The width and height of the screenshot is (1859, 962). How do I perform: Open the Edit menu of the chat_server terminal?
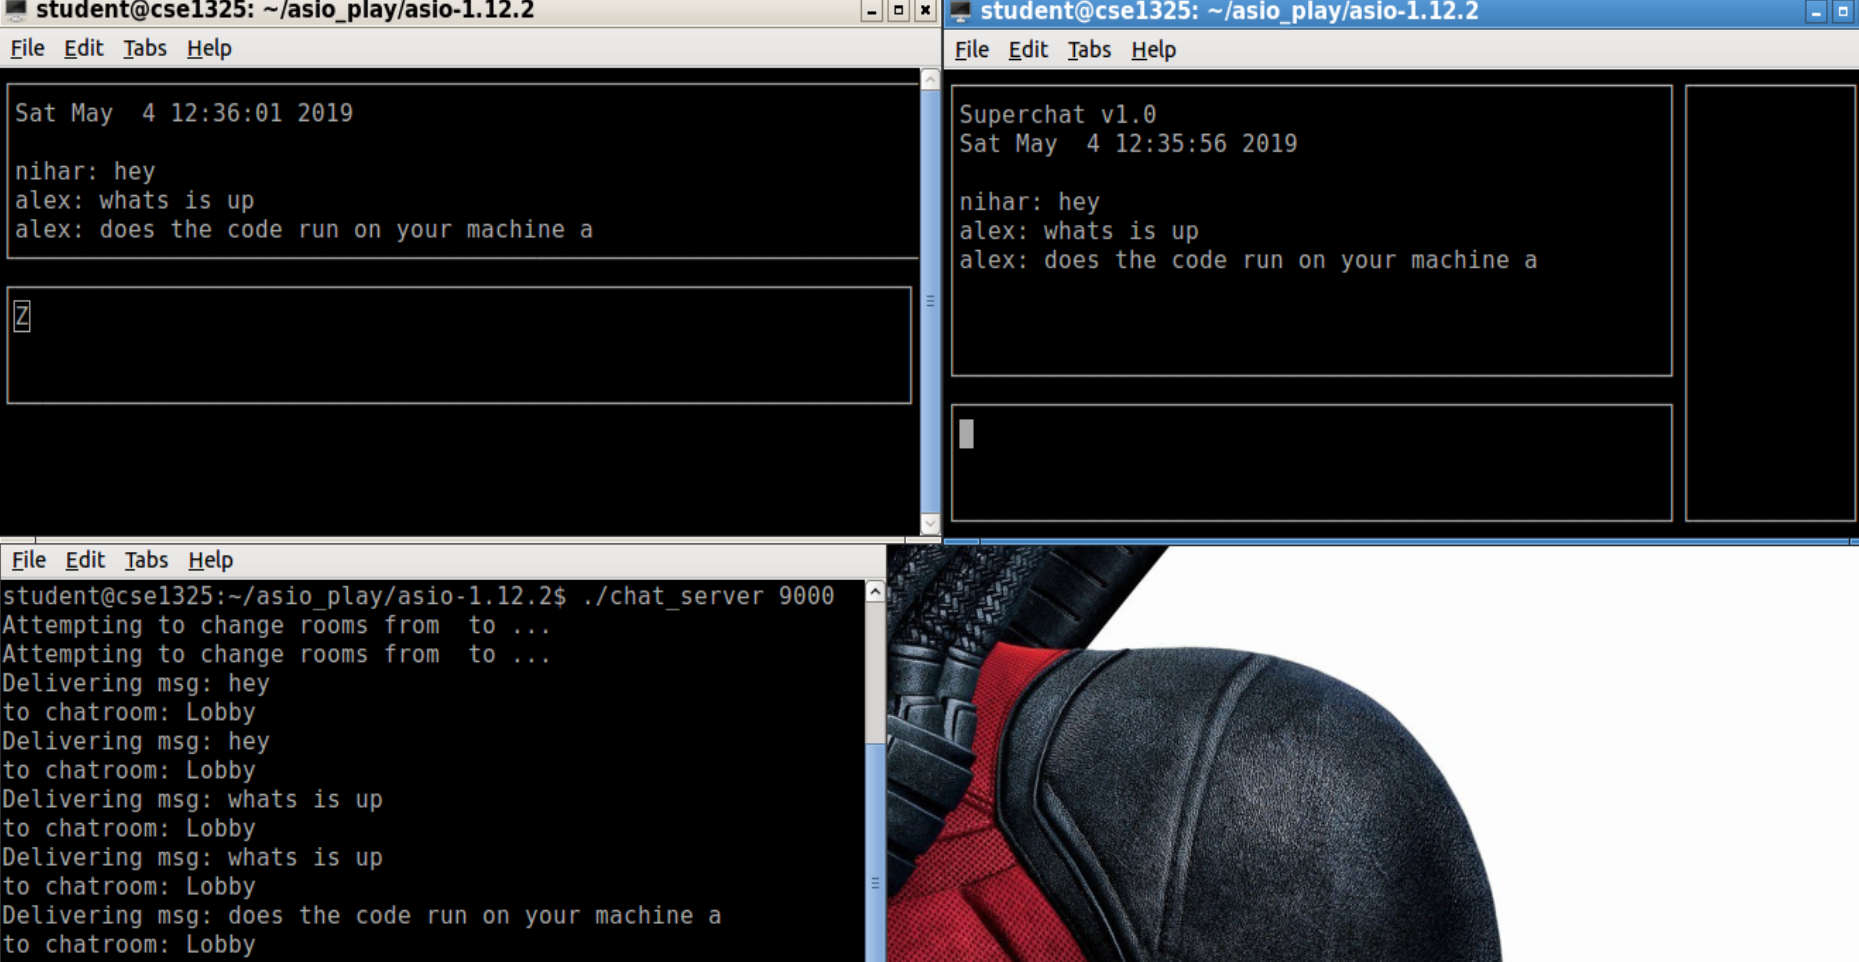coord(84,560)
